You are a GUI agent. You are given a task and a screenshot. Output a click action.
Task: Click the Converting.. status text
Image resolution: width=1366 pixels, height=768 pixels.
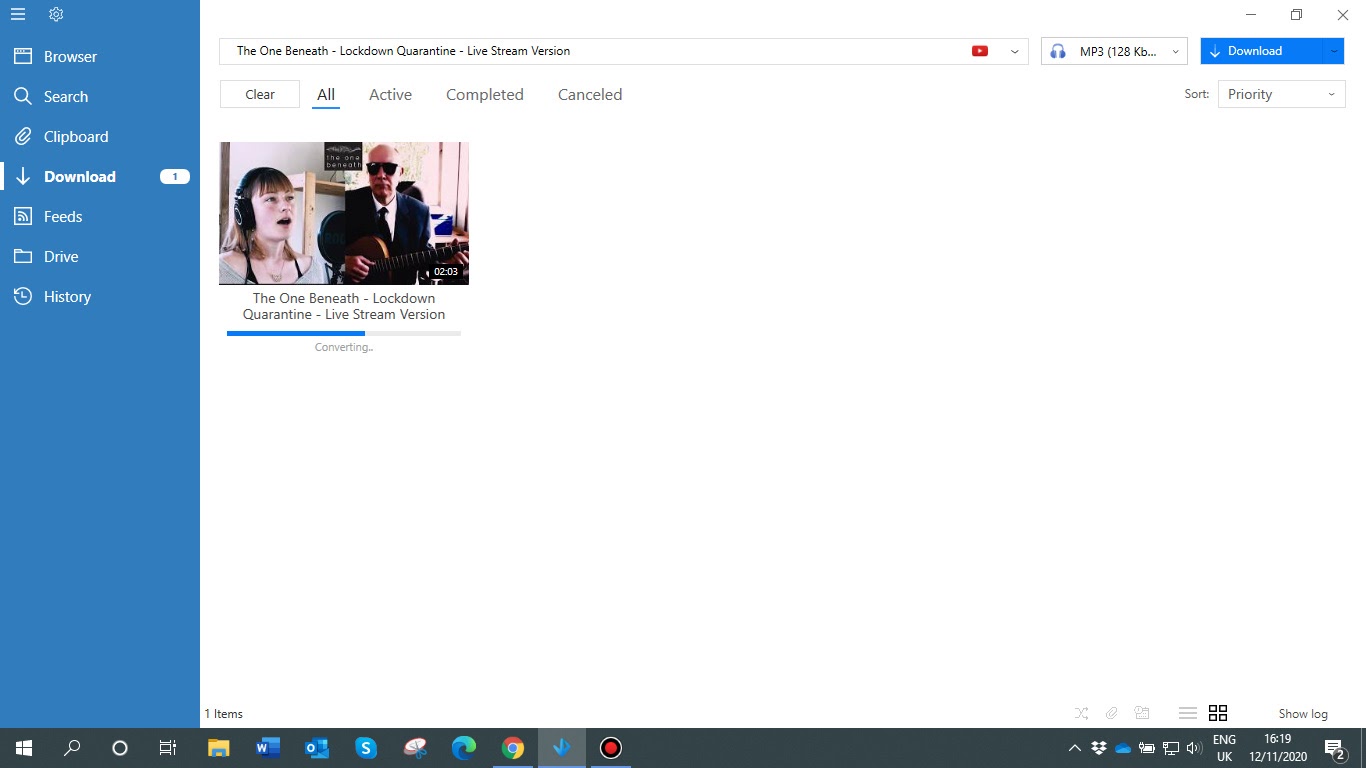coord(344,348)
